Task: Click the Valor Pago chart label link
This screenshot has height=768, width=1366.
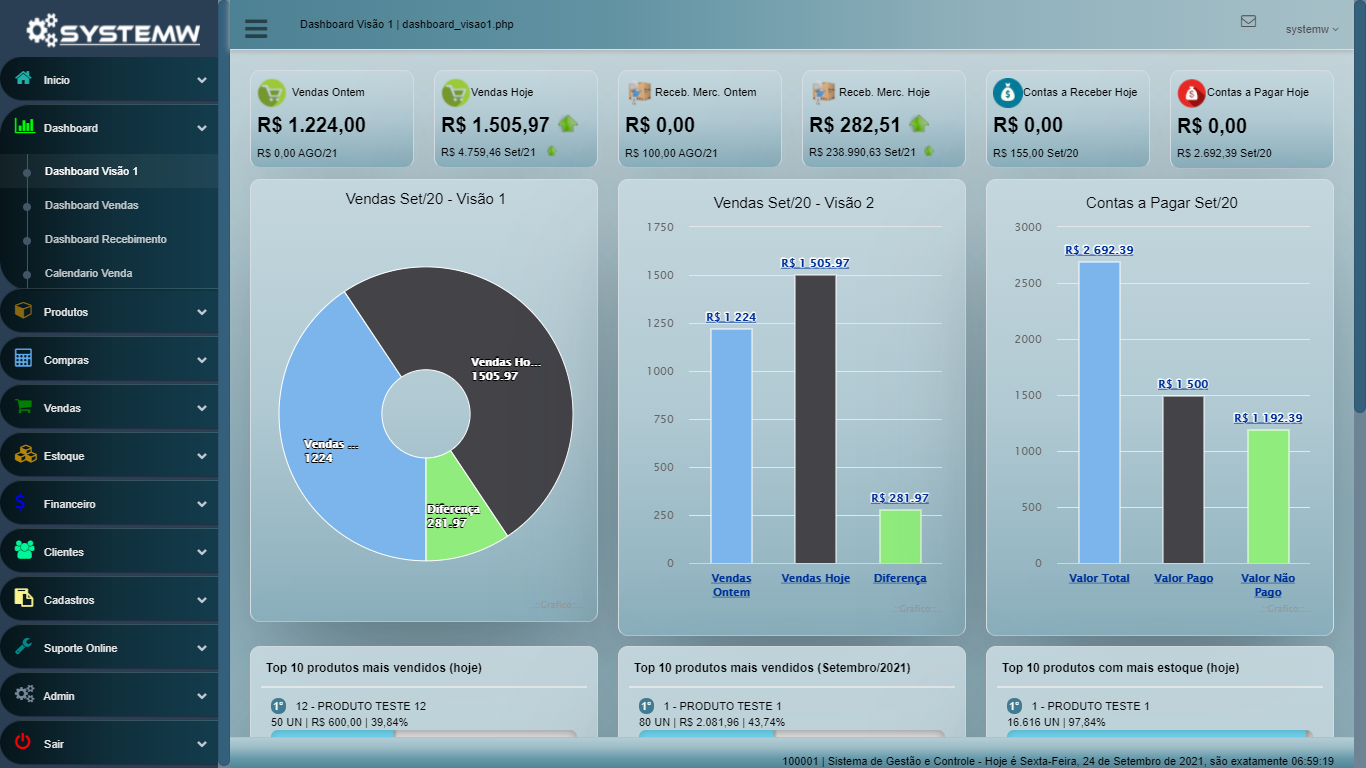Action: click(1183, 578)
